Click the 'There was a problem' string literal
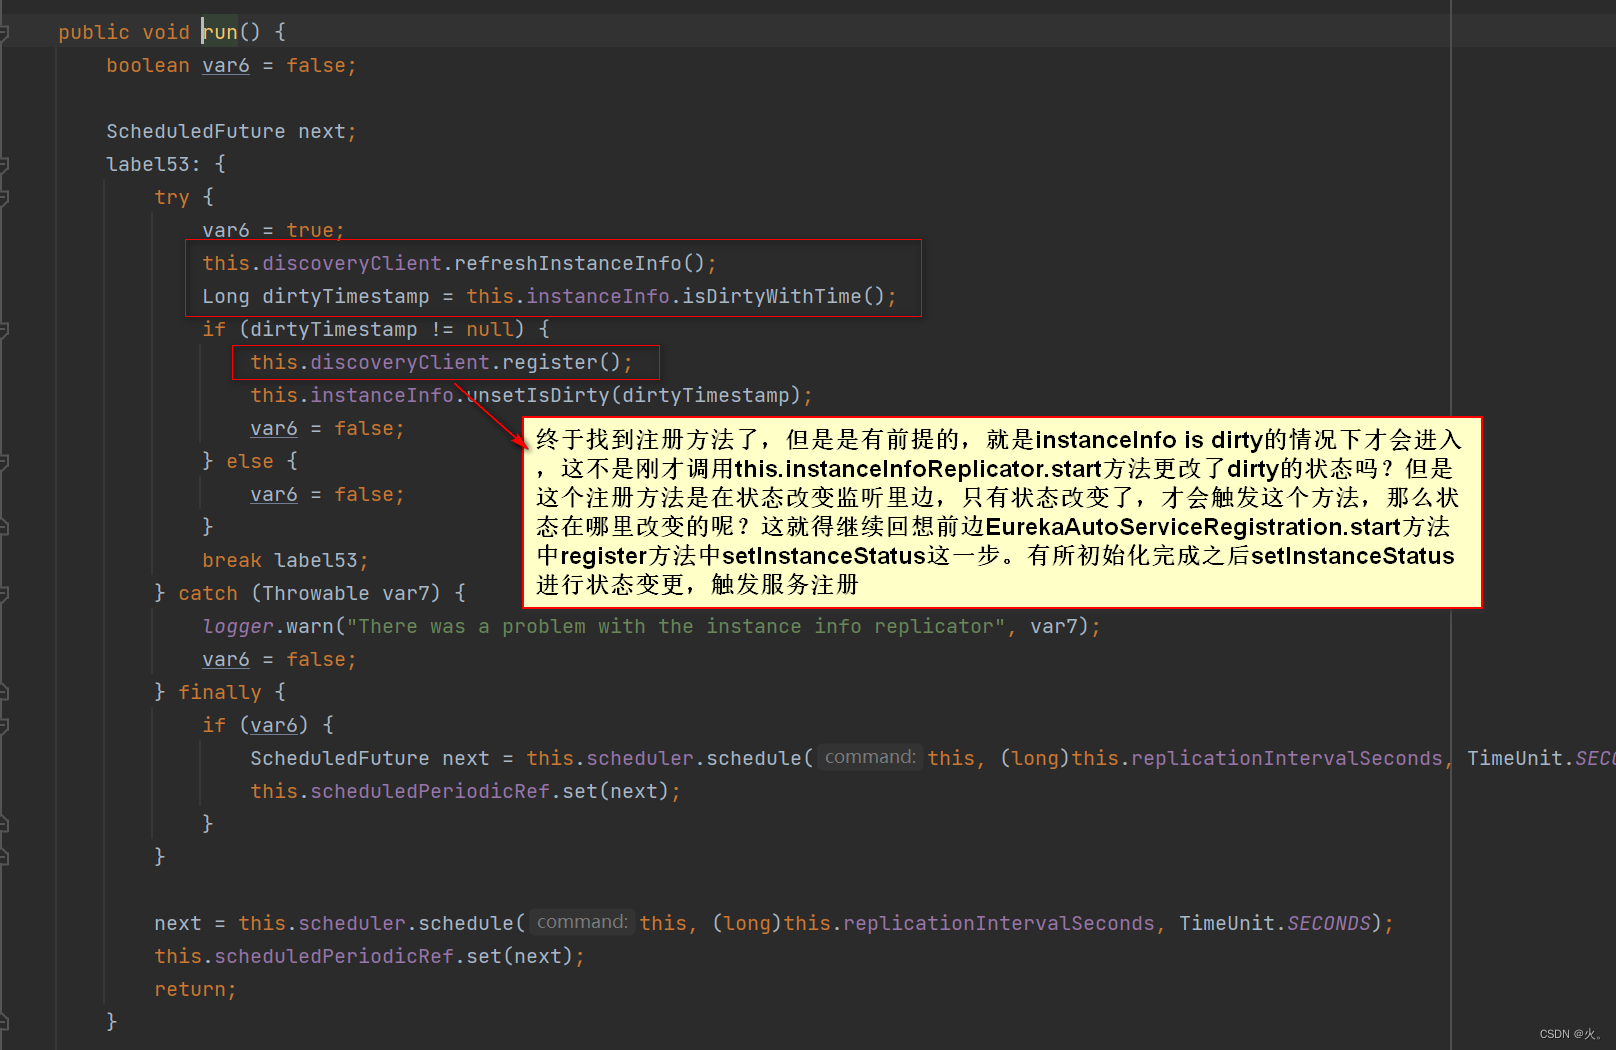Viewport: 1616px width, 1050px height. 676,626
